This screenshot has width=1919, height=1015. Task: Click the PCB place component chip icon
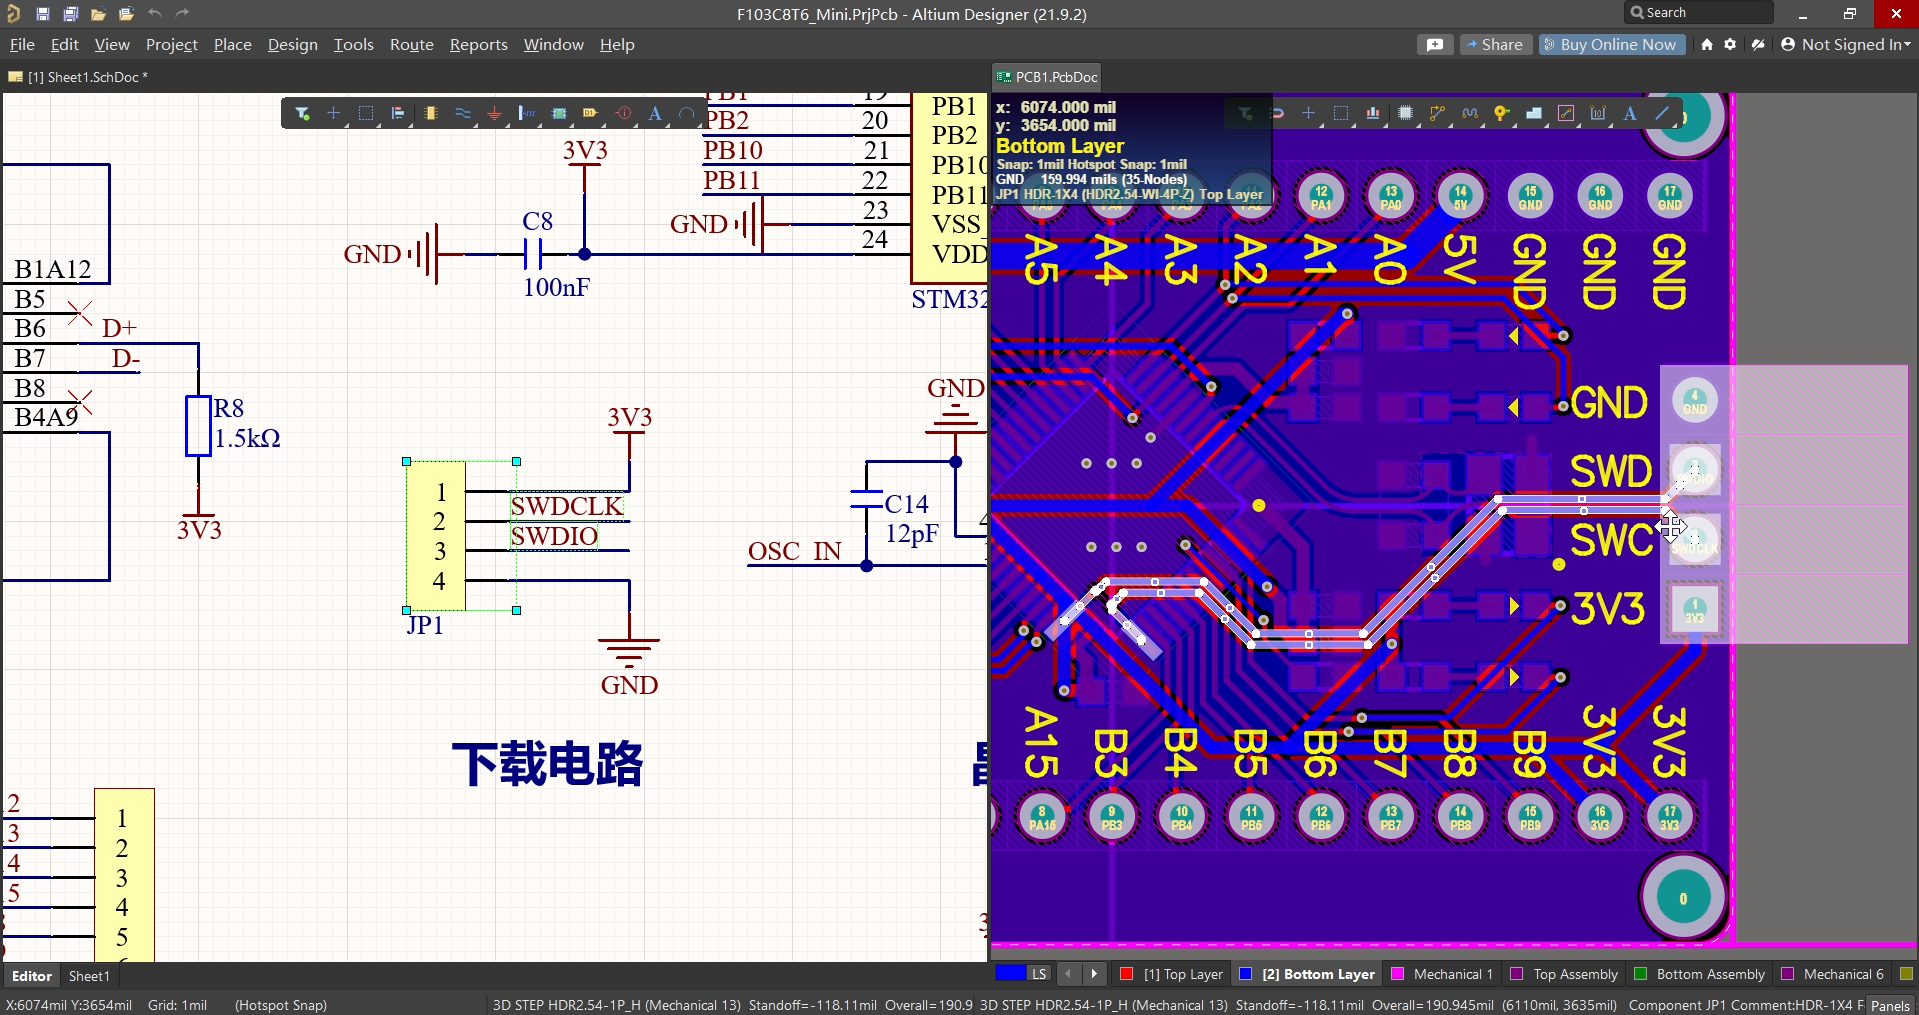coord(1405,113)
